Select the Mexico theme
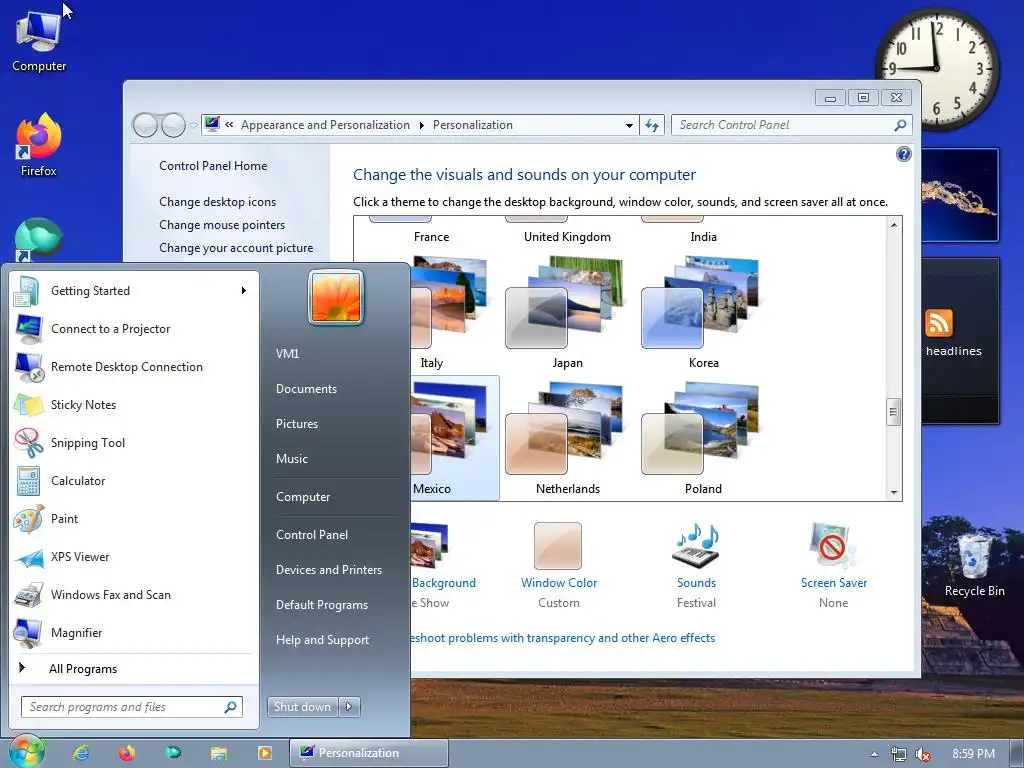1024x768 pixels. 455,439
